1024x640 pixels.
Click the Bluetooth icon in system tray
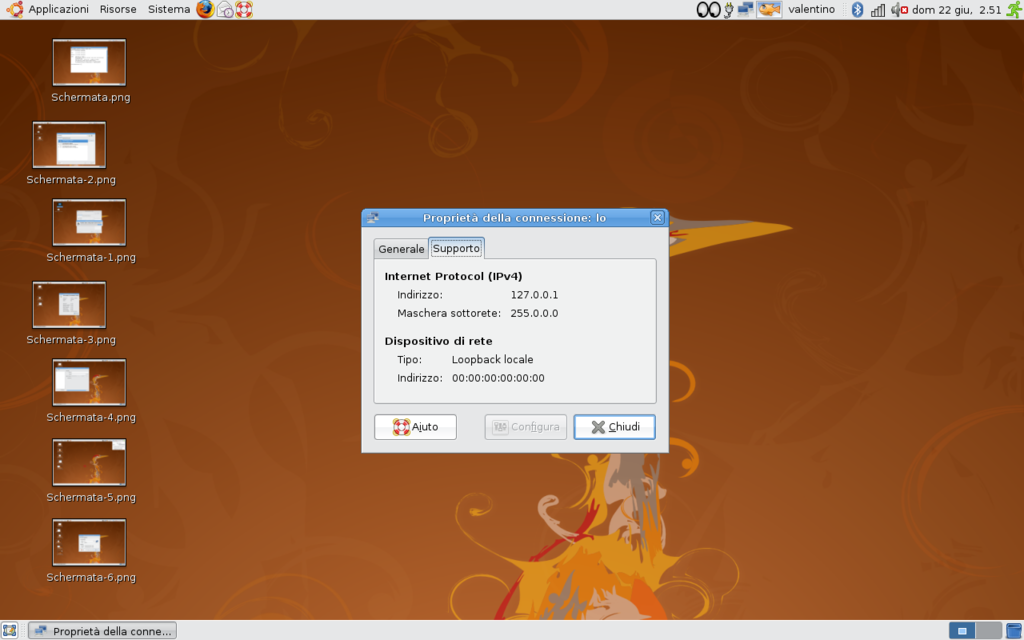857,10
